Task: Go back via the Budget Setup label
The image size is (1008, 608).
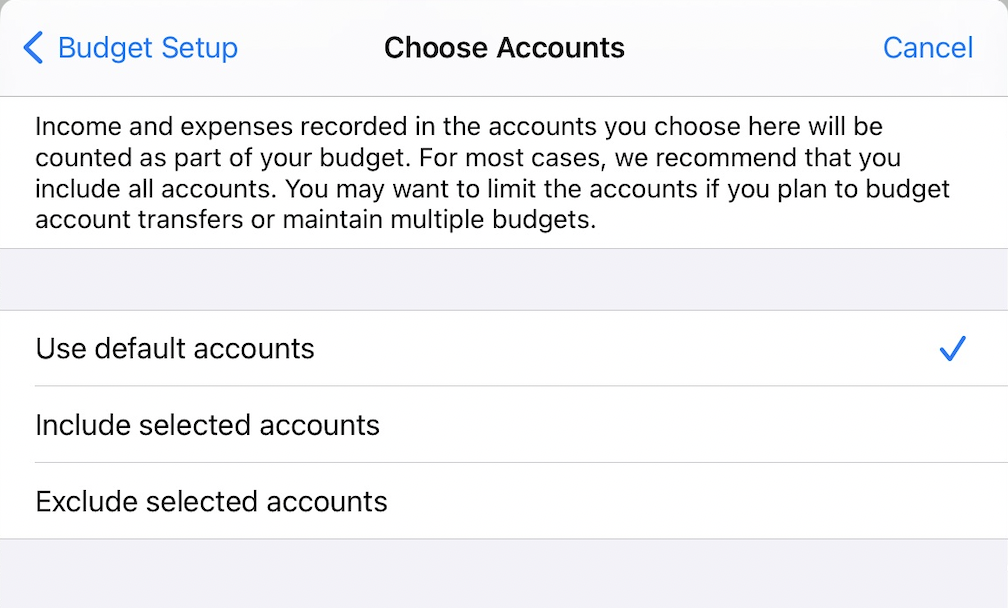Action: 148,48
